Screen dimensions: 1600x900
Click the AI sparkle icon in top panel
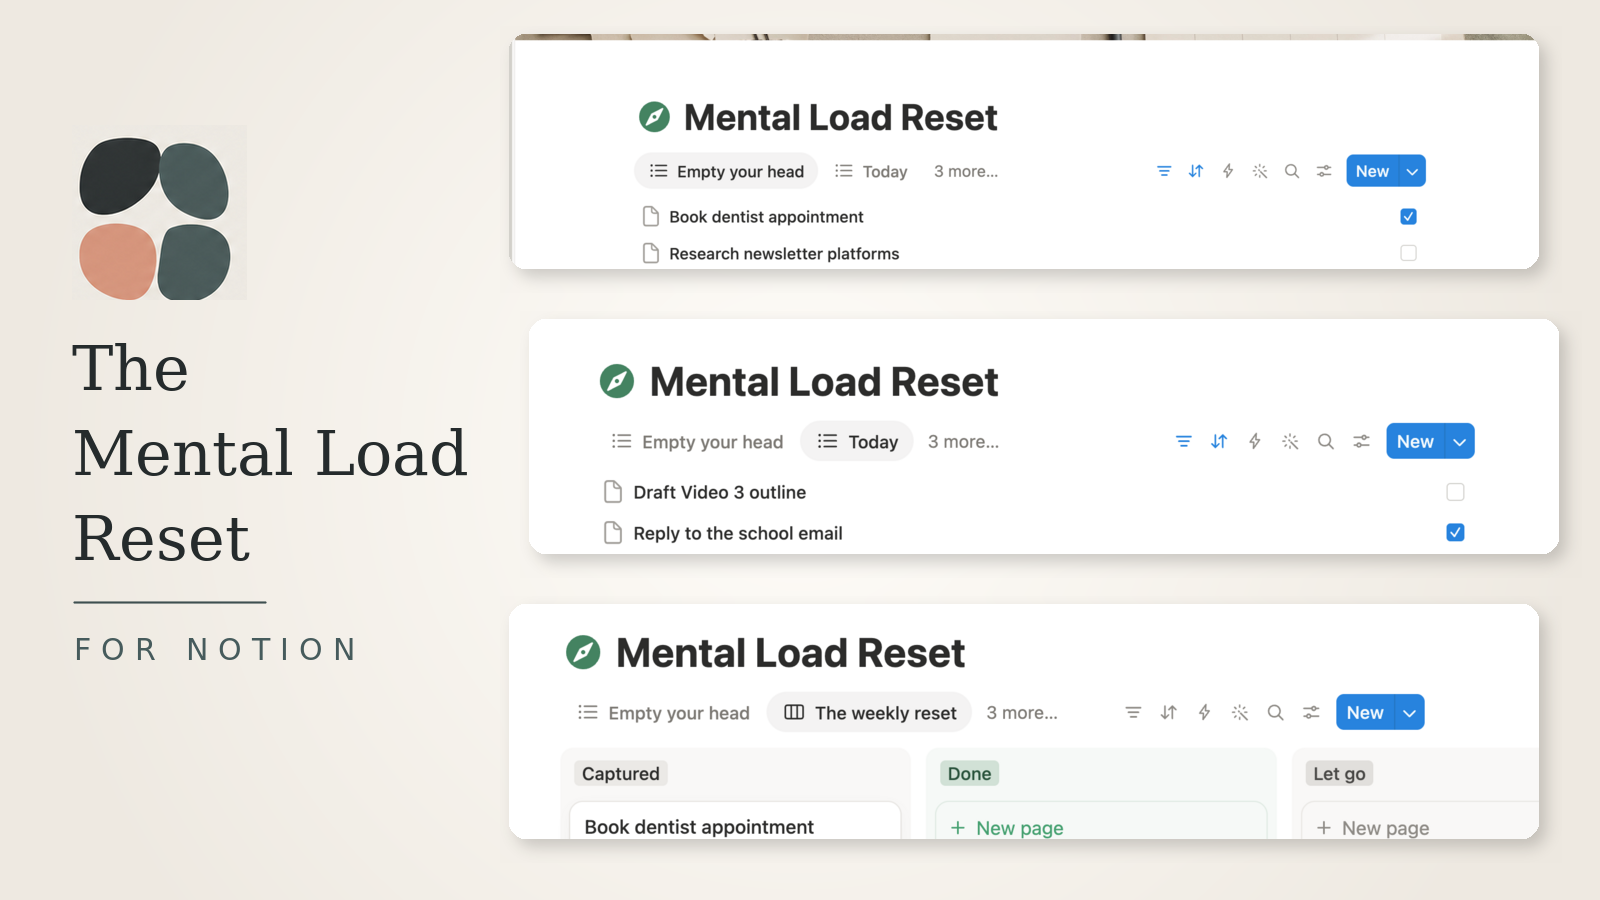pos(1260,171)
